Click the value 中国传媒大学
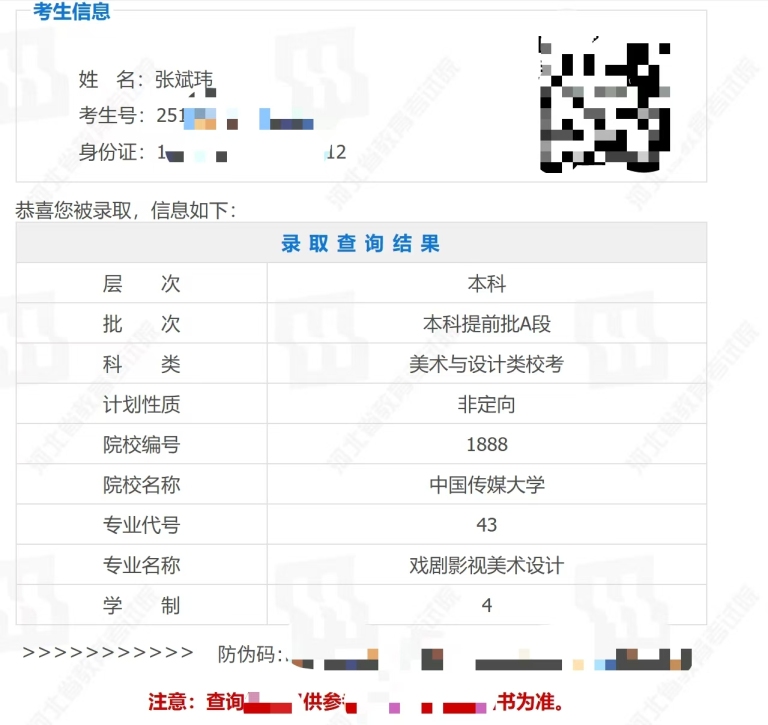The height and width of the screenshot is (725, 768). [487, 485]
